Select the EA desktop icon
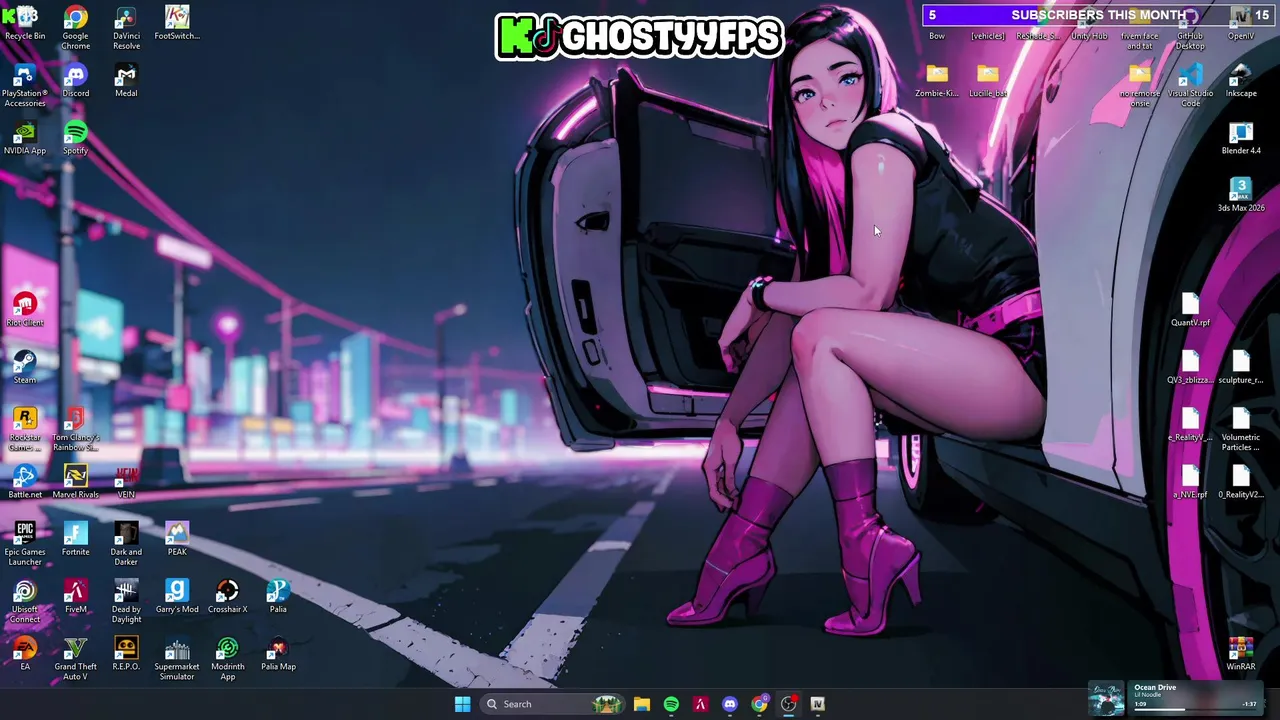 click(x=25, y=654)
